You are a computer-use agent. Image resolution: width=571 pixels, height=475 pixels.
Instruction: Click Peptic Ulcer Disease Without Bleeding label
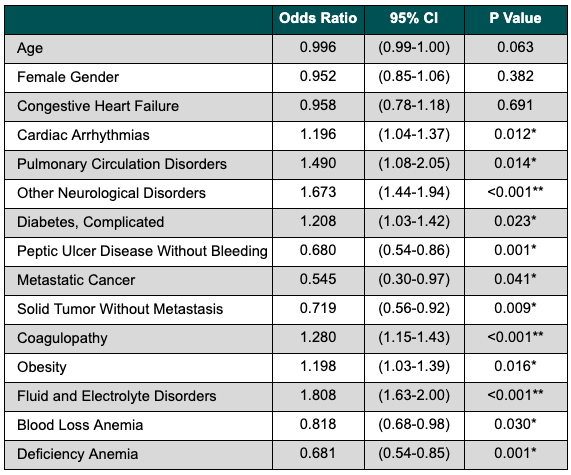tap(142, 251)
